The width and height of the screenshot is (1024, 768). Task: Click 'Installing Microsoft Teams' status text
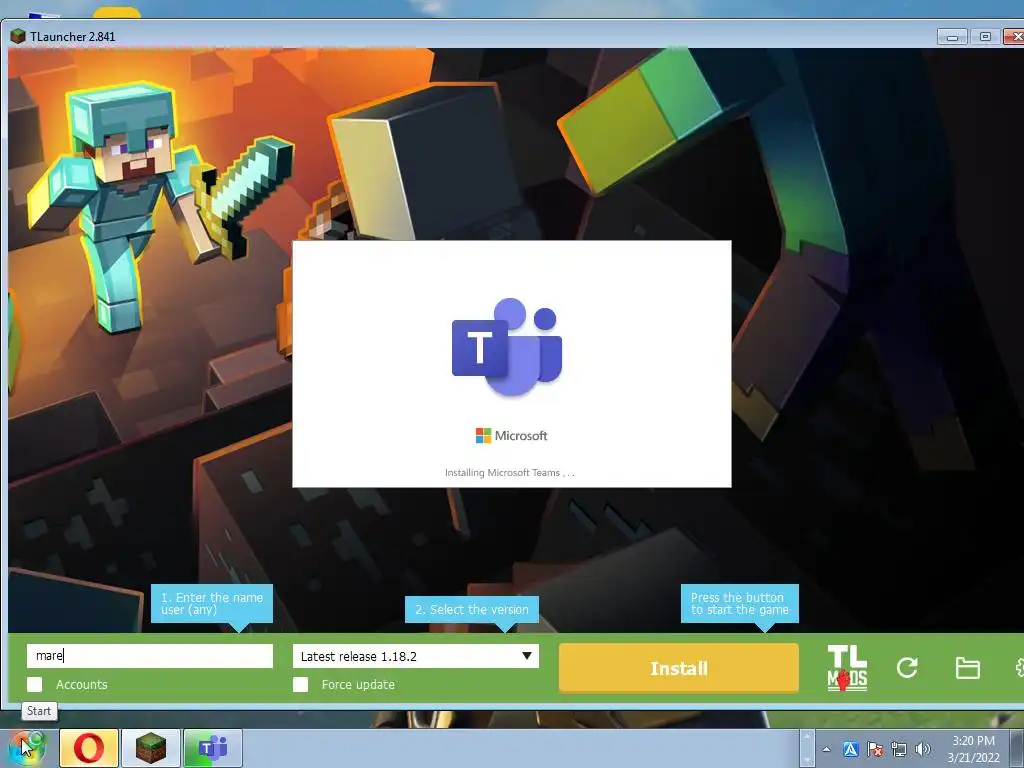509,472
